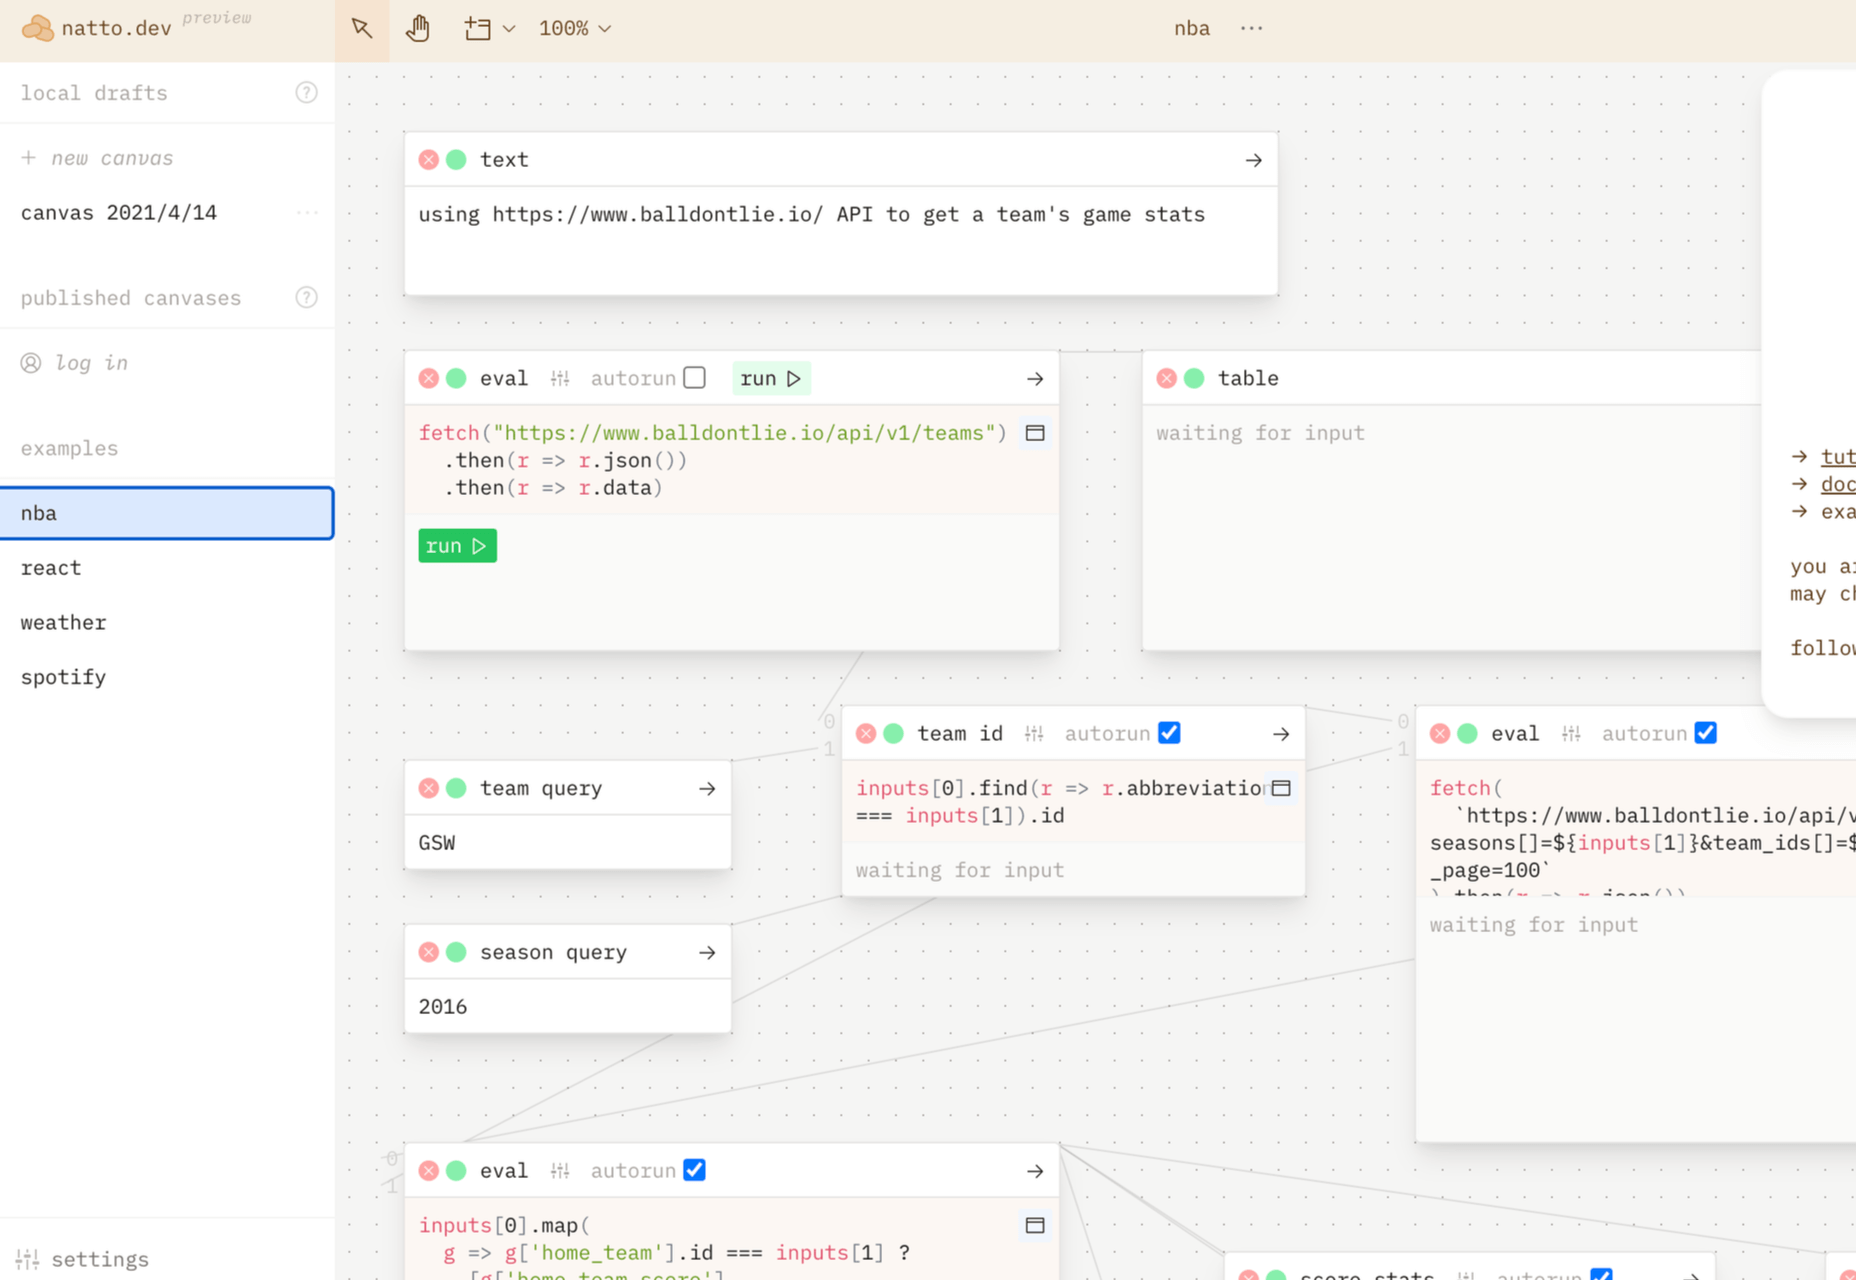Open canvas 2021/4/14 draft
Viewport: 1856px width, 1280px height.
click(x=119, y=213)
